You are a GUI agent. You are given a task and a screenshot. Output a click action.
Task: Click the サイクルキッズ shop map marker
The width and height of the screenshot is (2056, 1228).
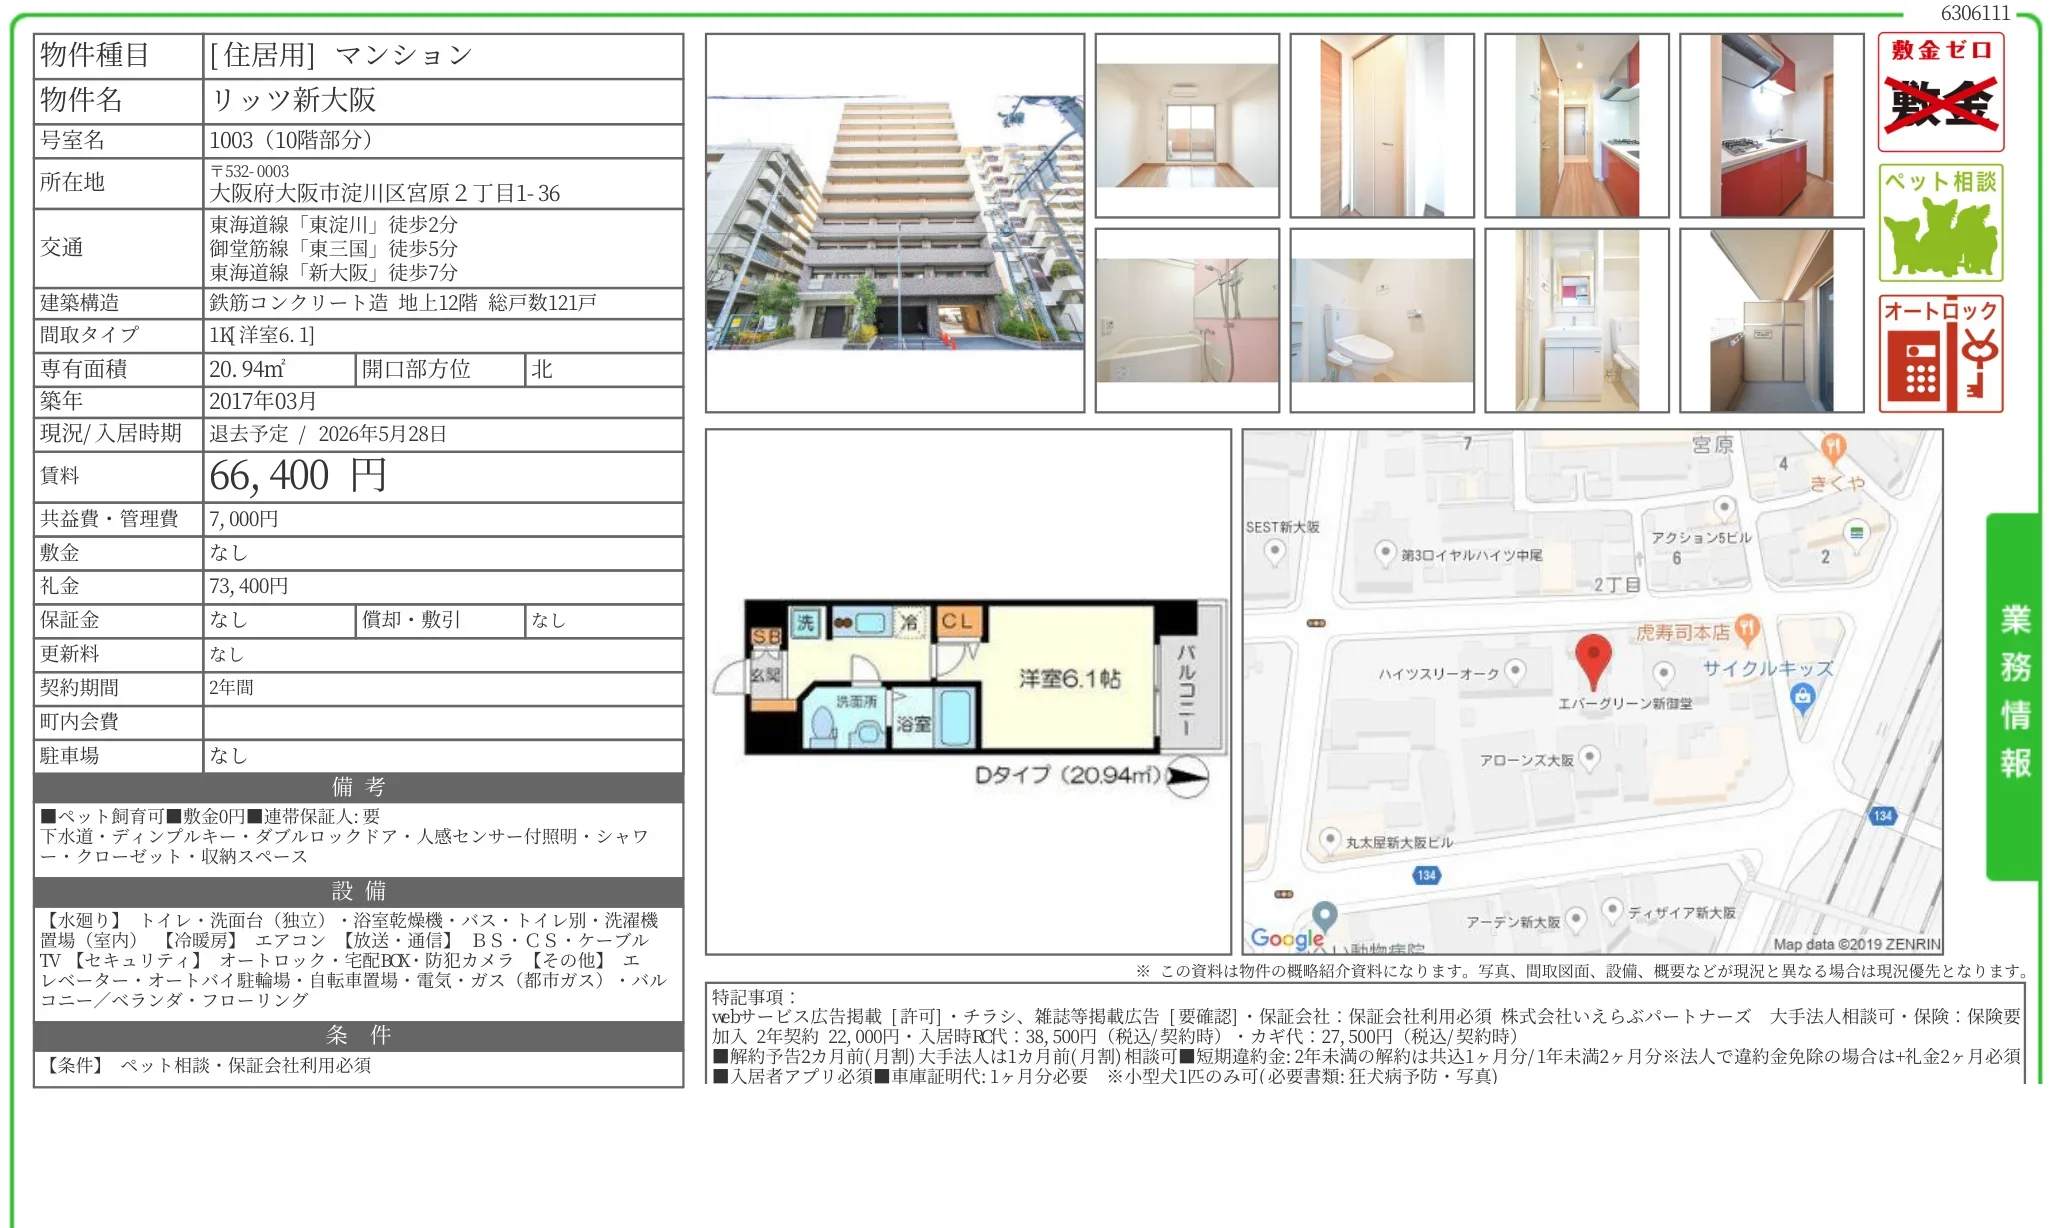point(1802,697)
